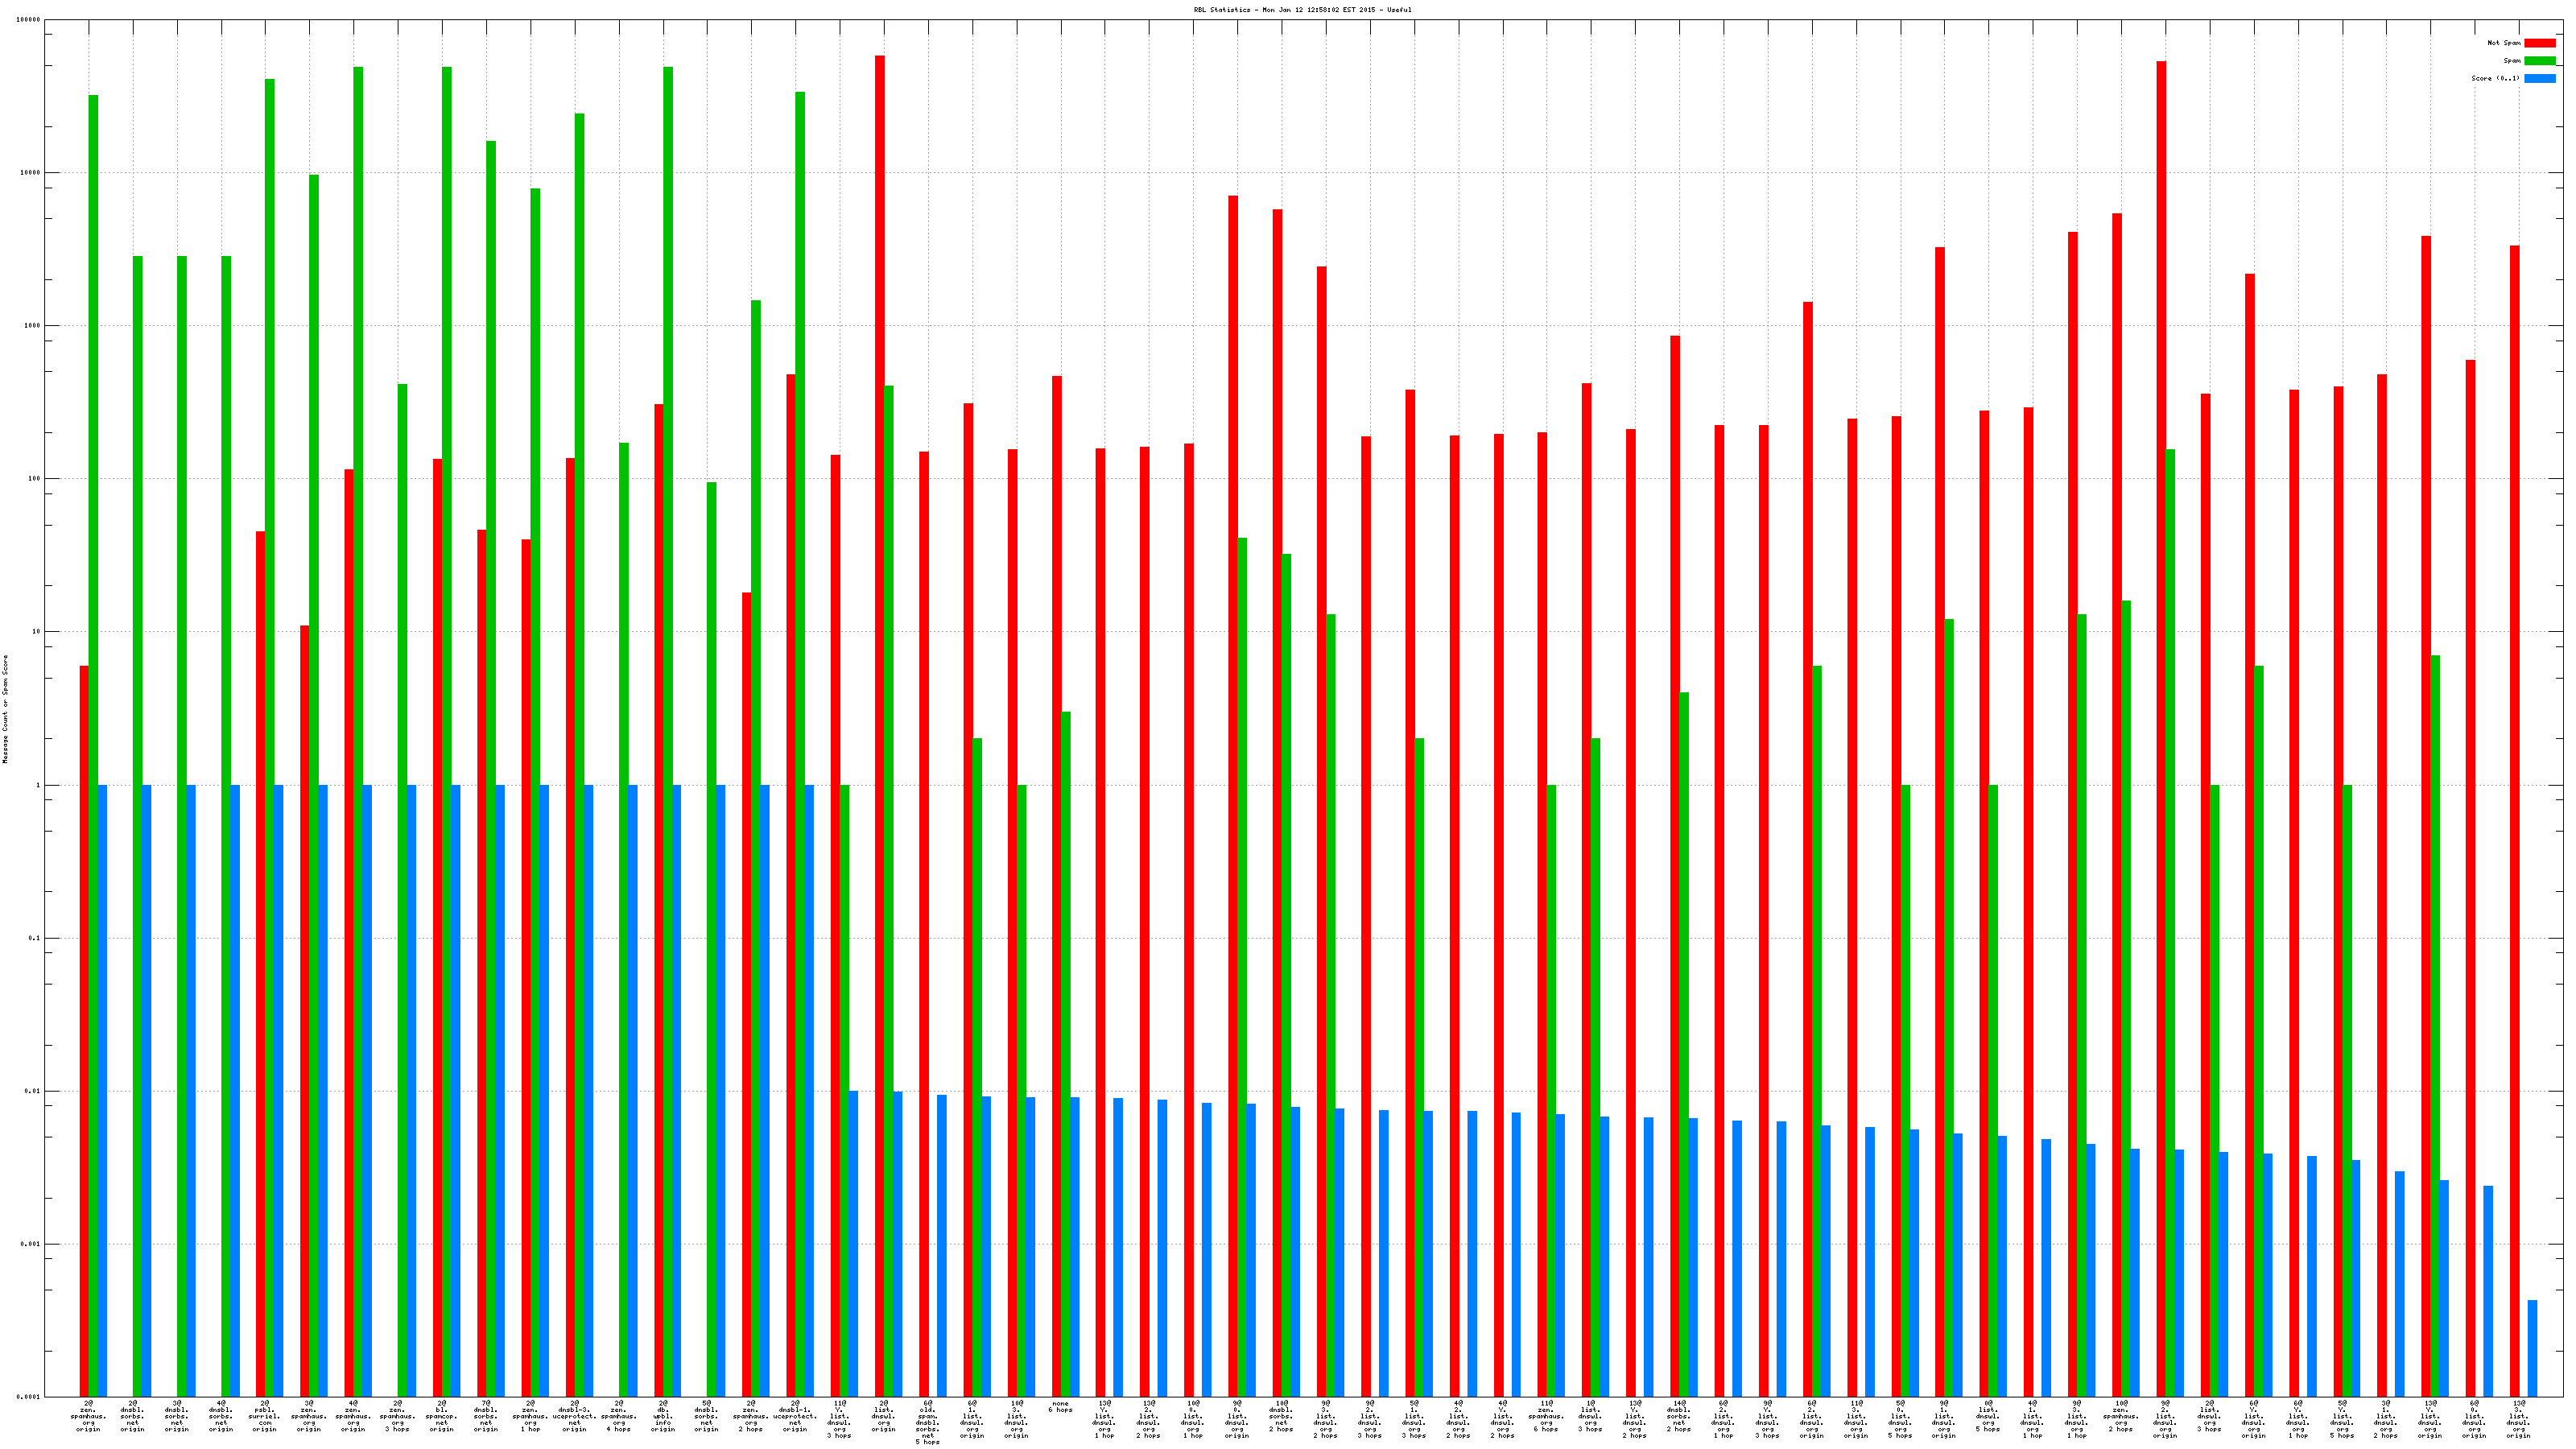Image resolution: width=2576 pixels, height=1449 pixels.
Task: Click the shortest blue bar at far right
Action: pyautogui.click(x=2532, y=1348)
